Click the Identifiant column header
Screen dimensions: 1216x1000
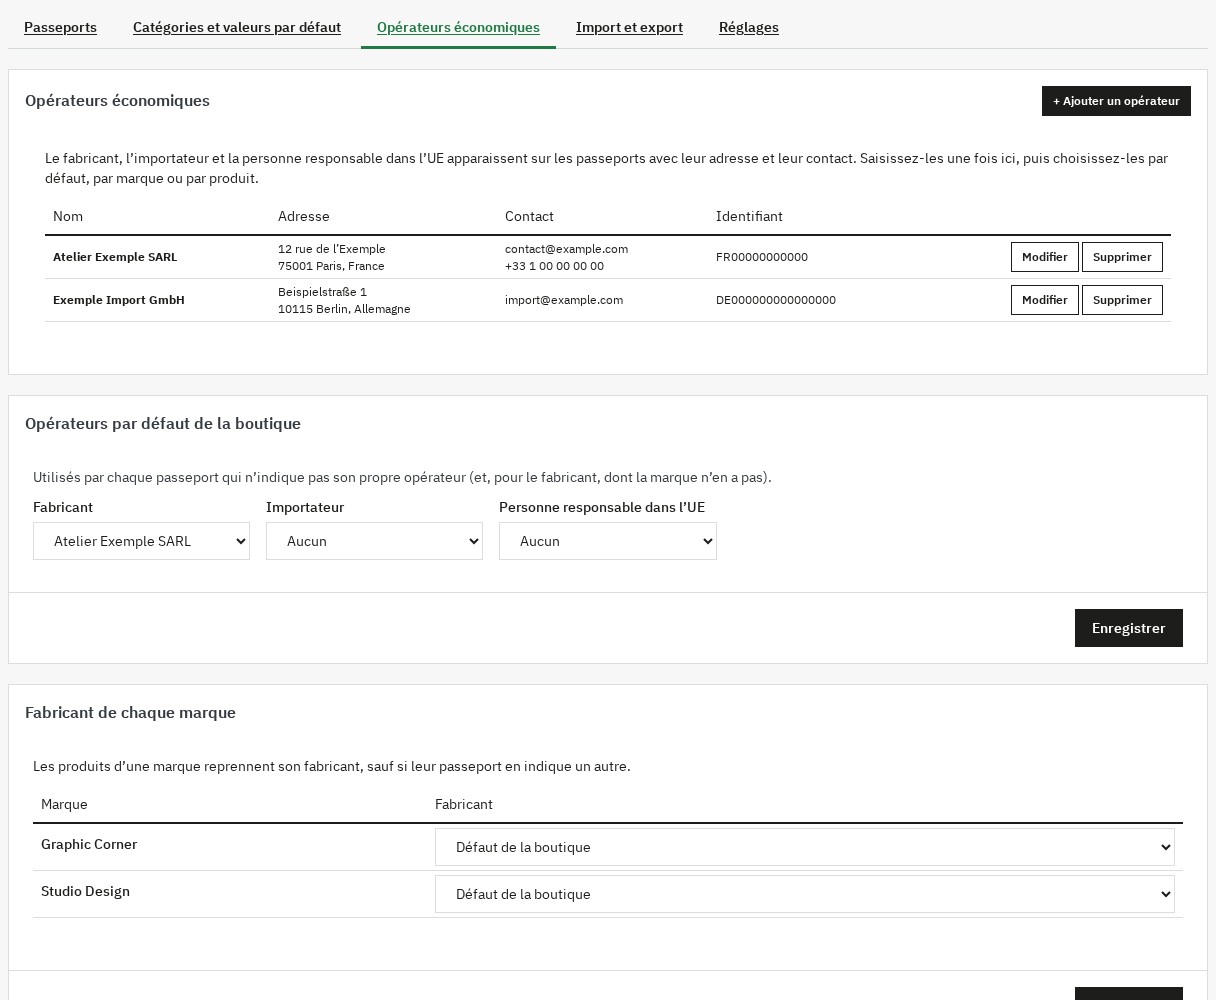coord(749,216)
